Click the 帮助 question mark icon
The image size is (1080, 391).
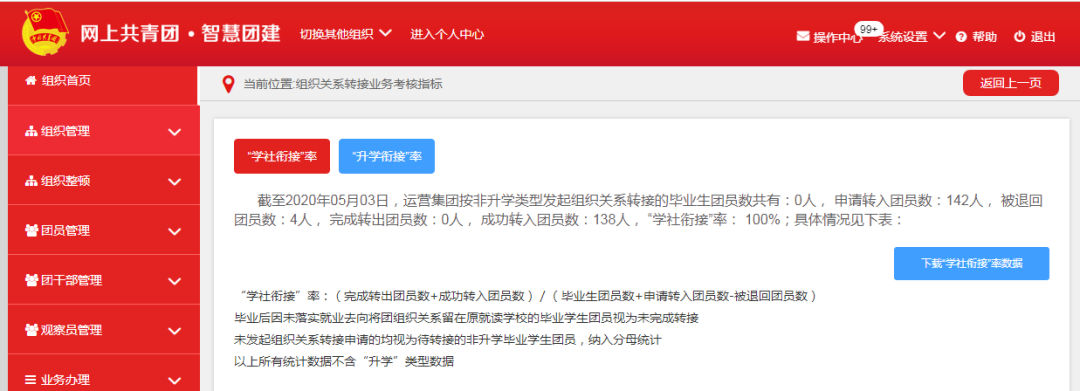(x=962, y=37)
